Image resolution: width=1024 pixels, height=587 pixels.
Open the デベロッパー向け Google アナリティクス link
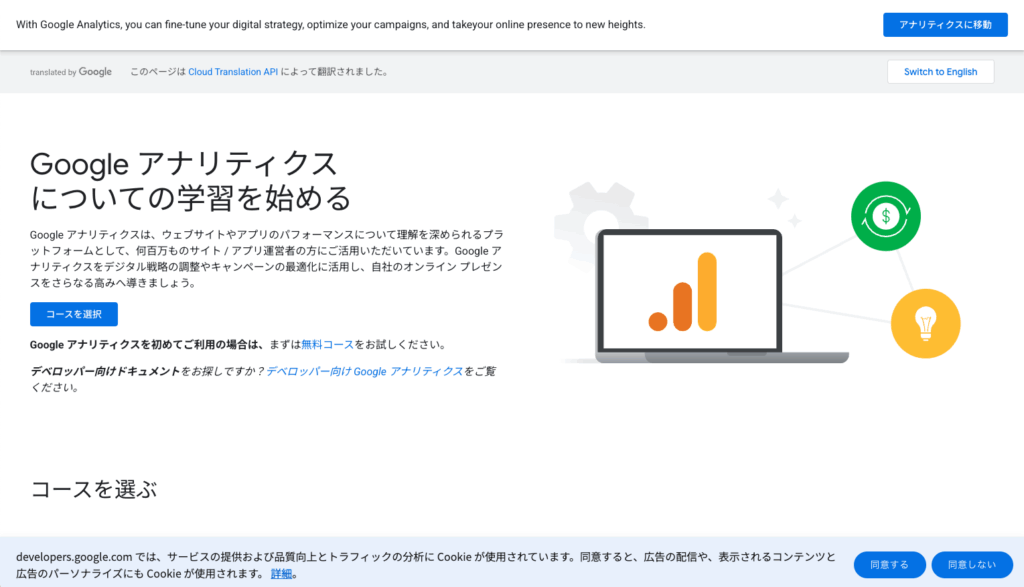coord(364,371)
